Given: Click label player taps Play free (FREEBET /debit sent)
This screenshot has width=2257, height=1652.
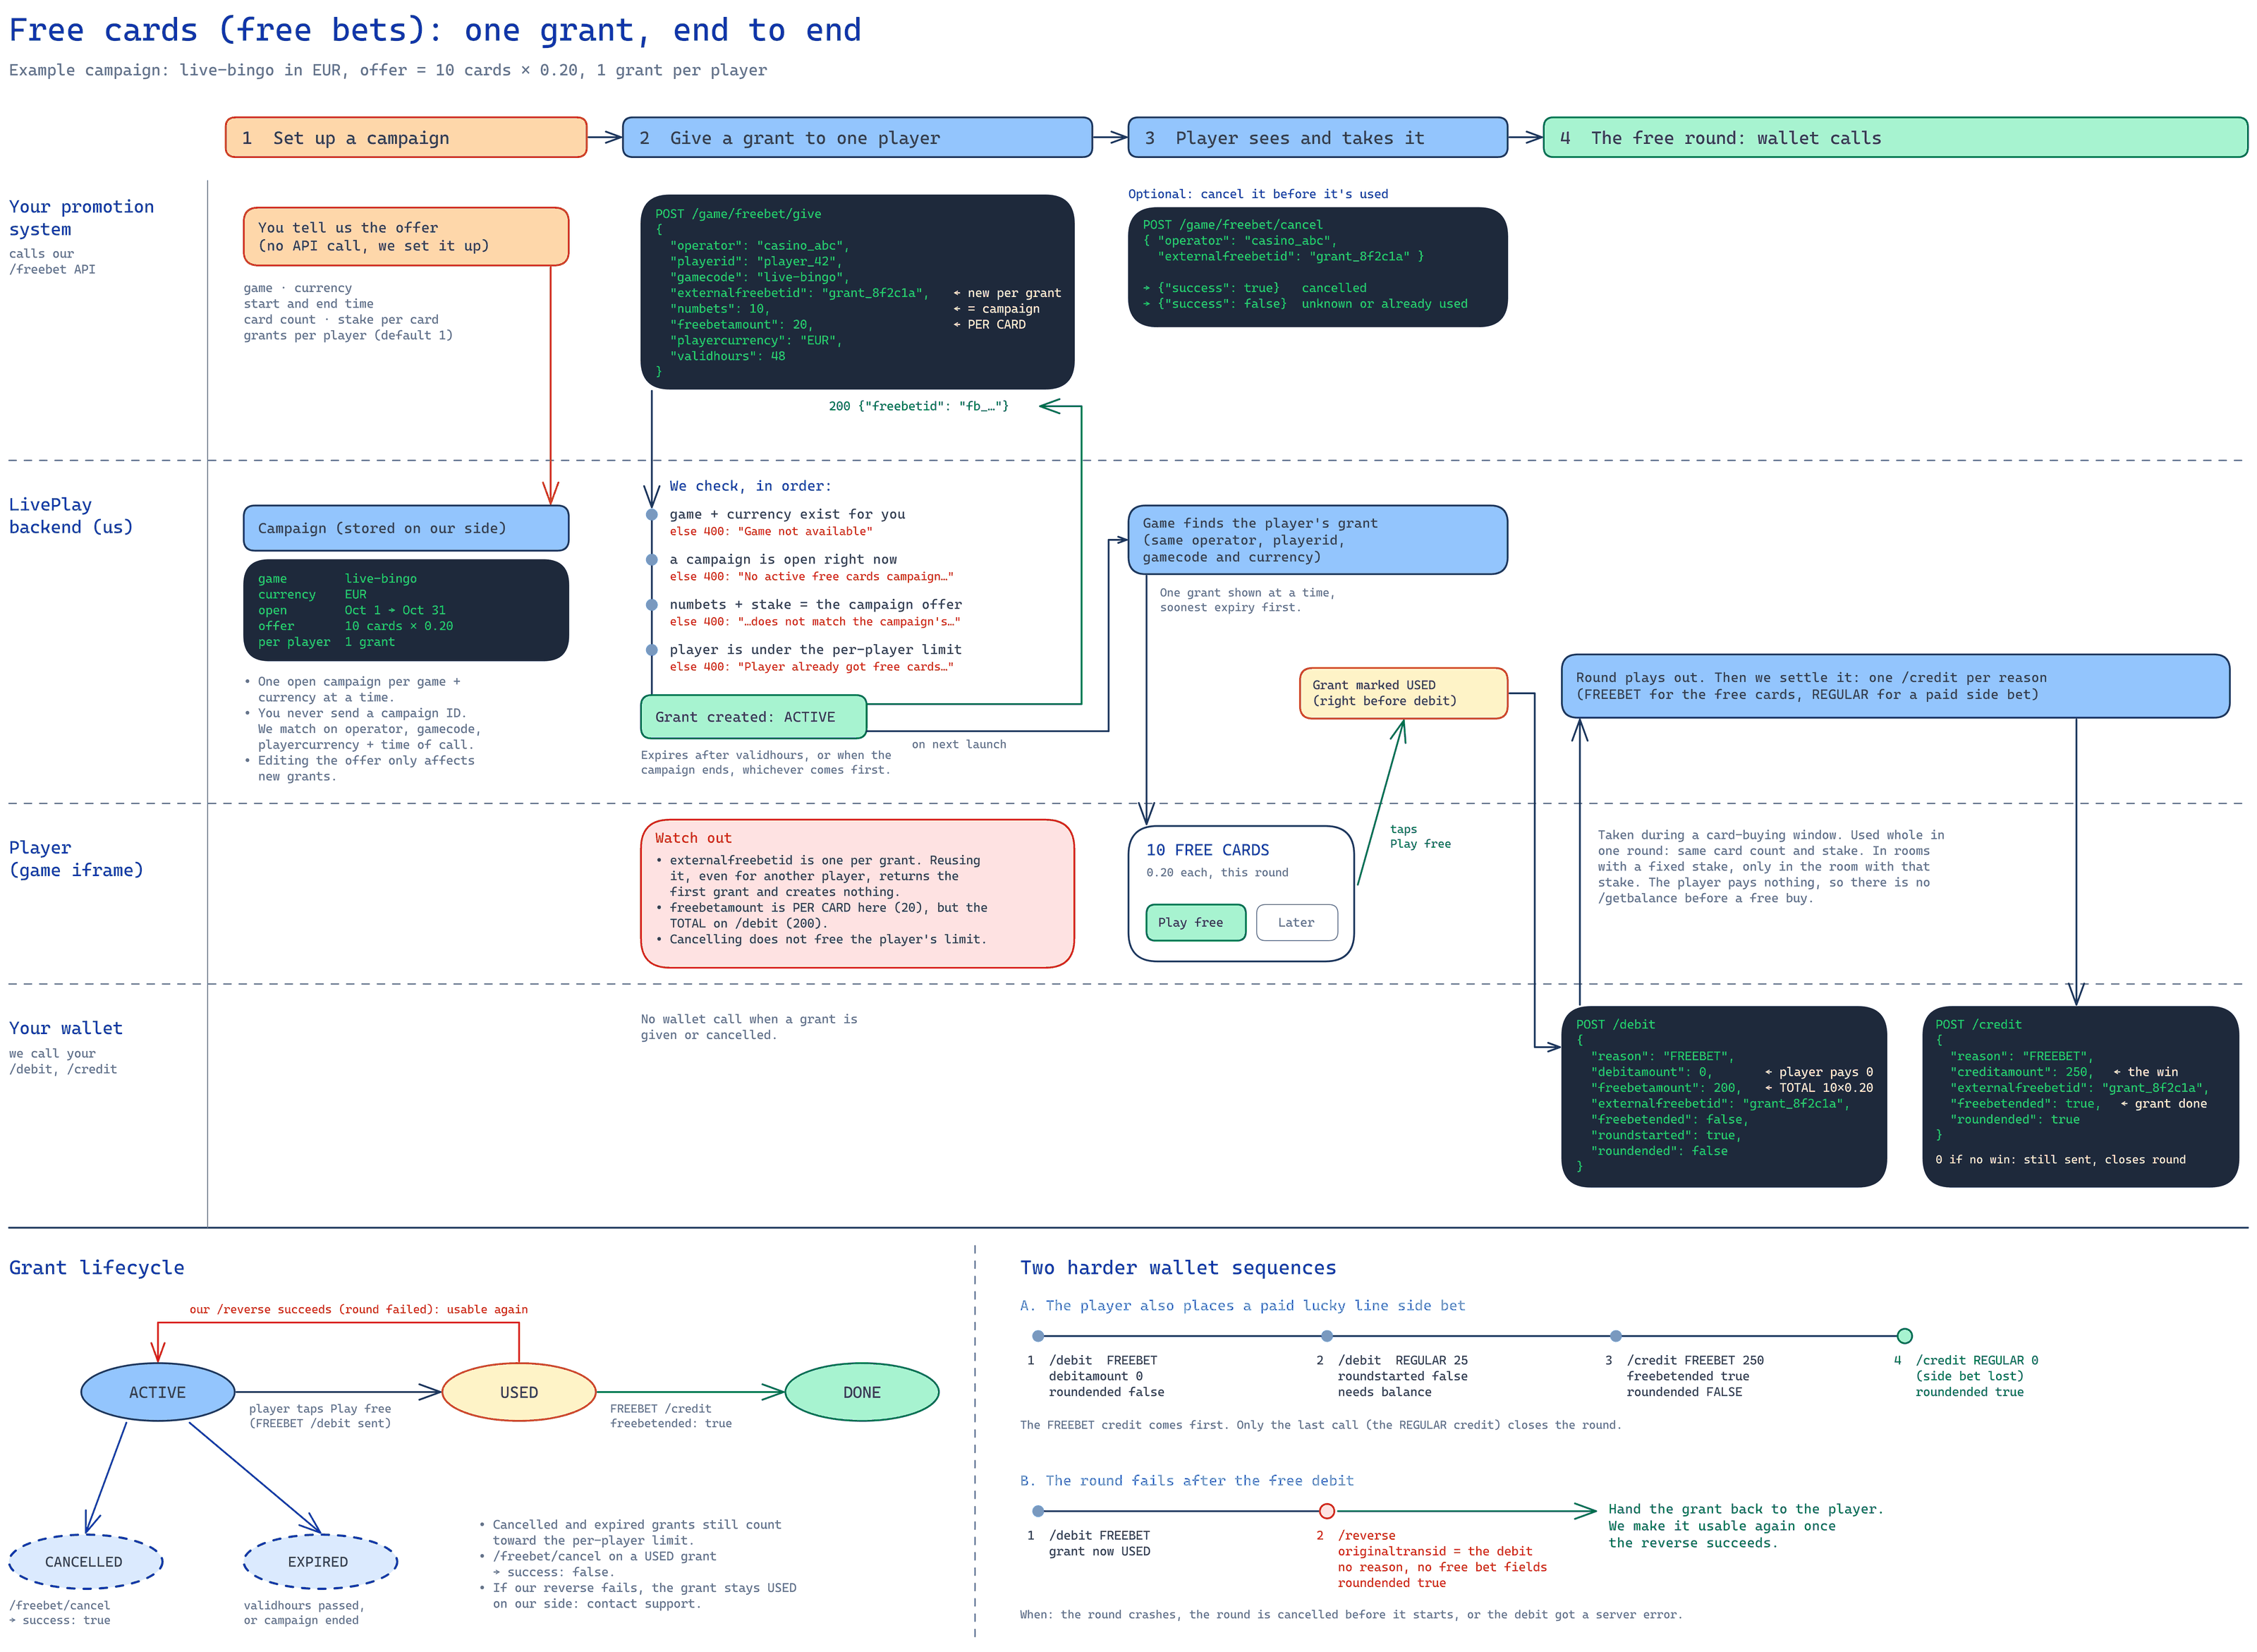Looking at the screenshot, I should point(320,1416).
